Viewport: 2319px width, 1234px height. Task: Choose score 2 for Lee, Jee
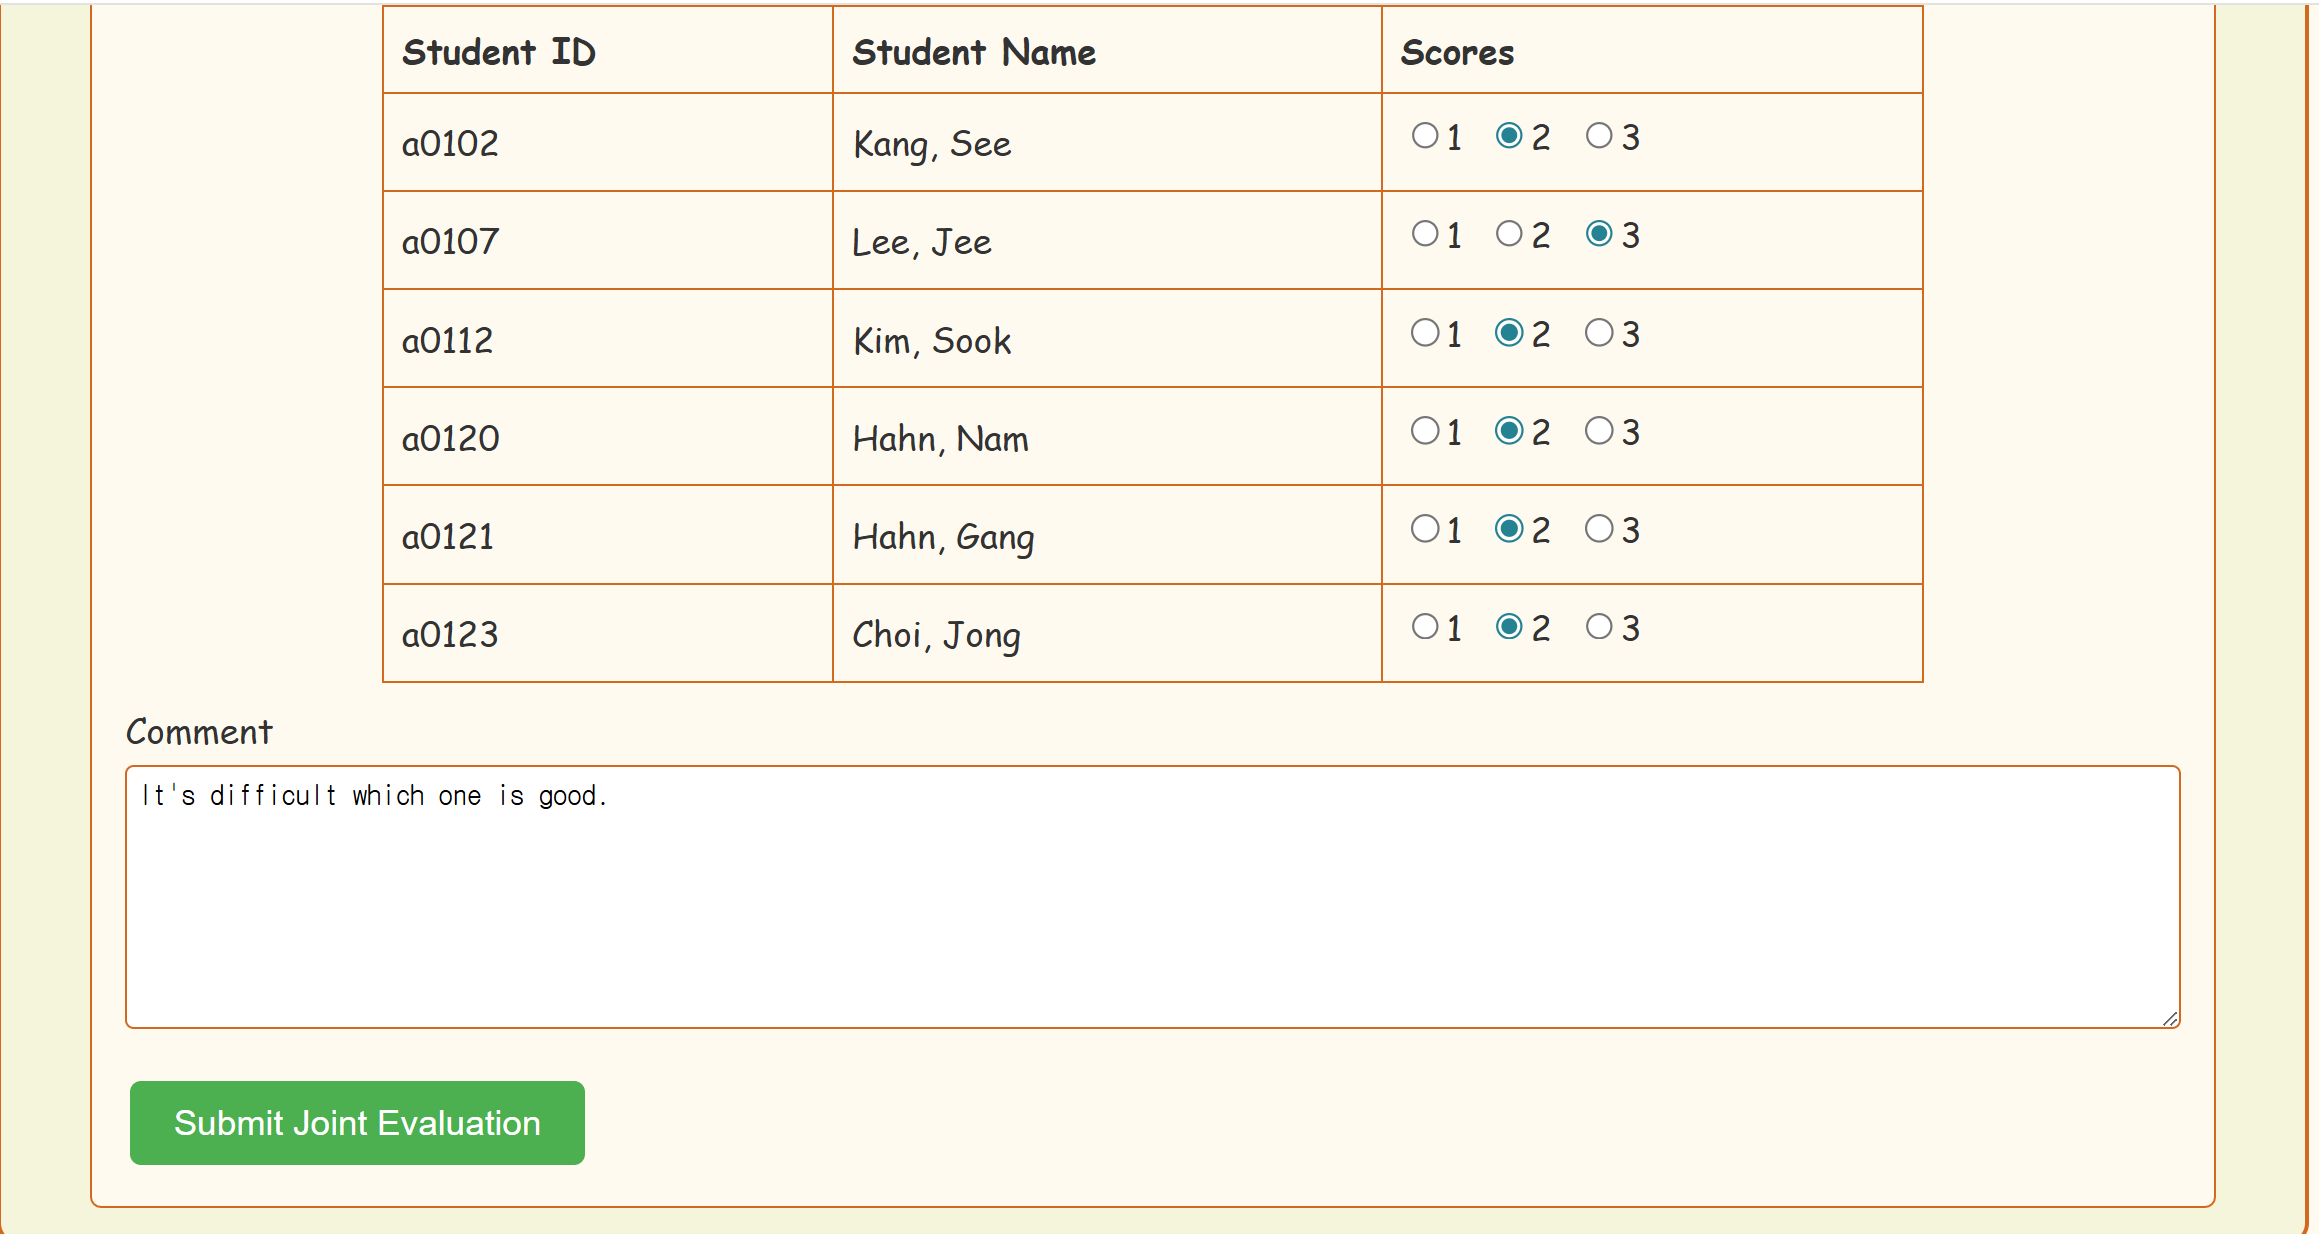pos(1509,234)
